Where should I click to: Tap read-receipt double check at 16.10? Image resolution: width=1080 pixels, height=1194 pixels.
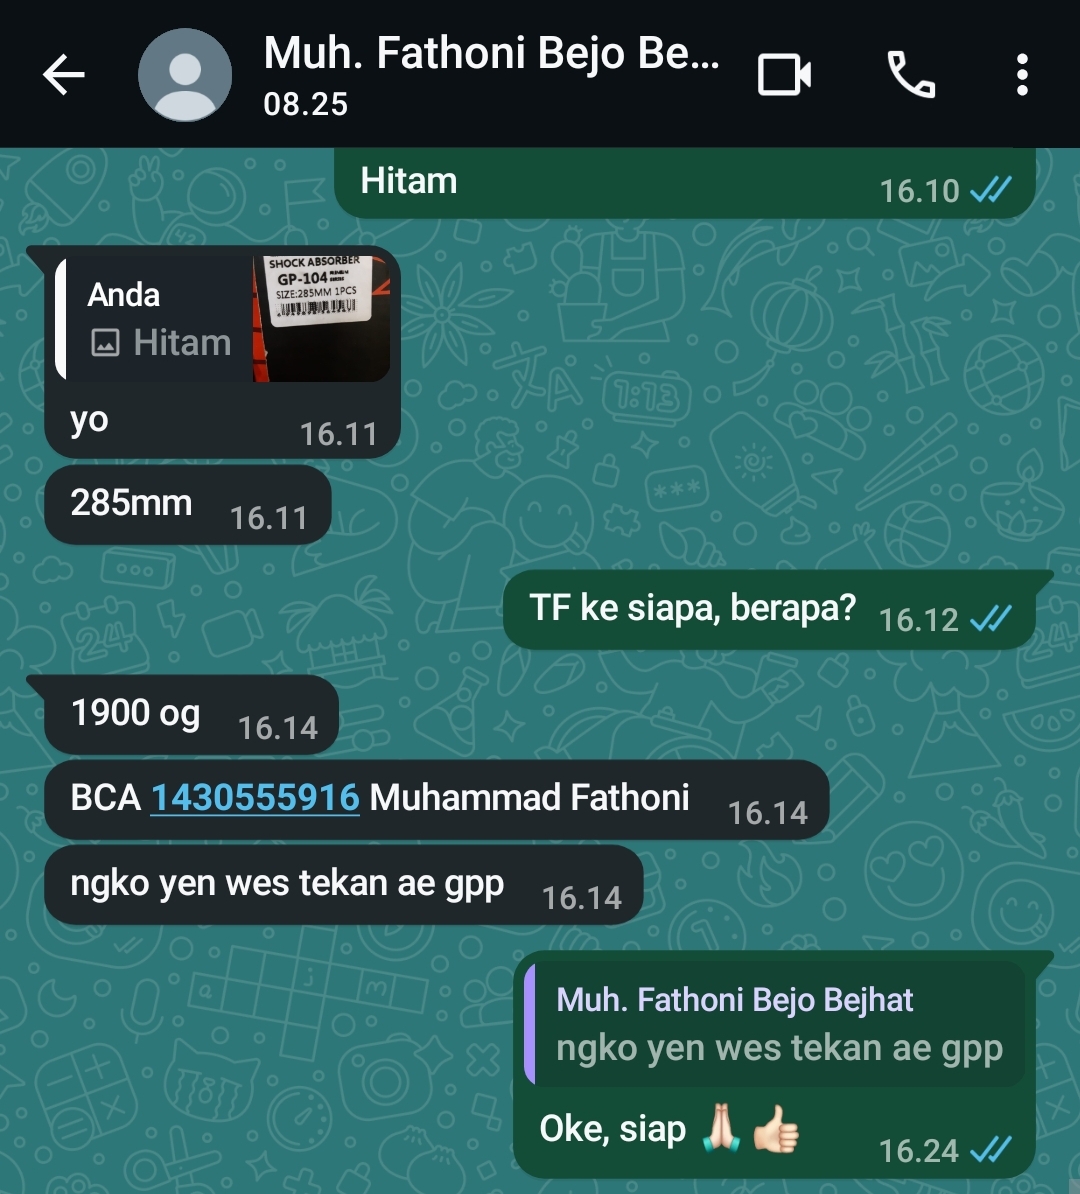click(x=991, y=190)
